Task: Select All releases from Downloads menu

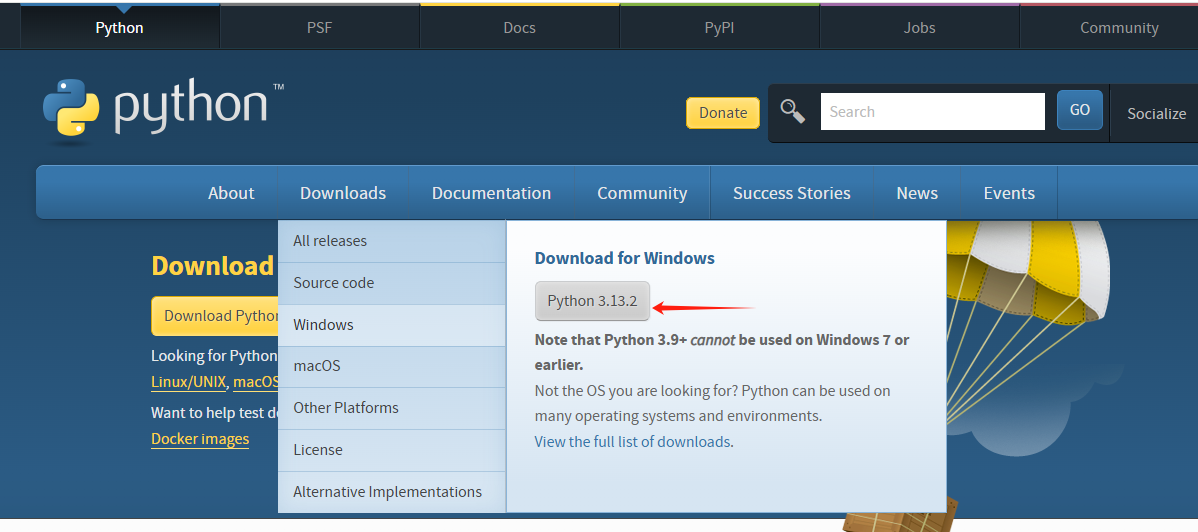Action: [x=330, y=241]
